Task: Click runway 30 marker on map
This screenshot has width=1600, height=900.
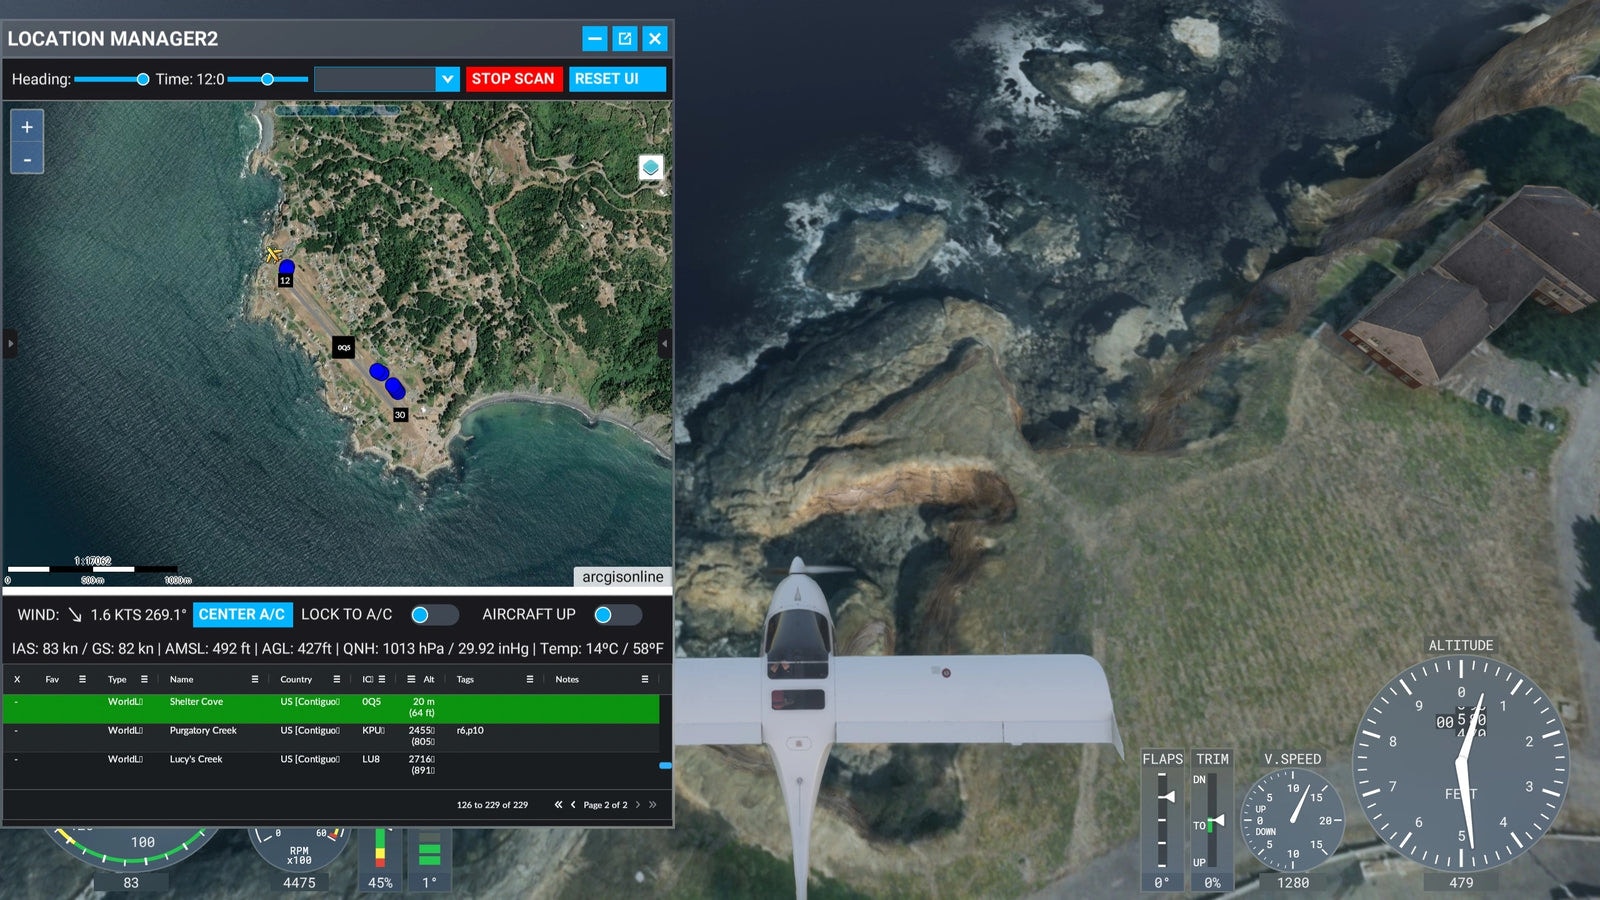Action: click(x=400, y=415)
